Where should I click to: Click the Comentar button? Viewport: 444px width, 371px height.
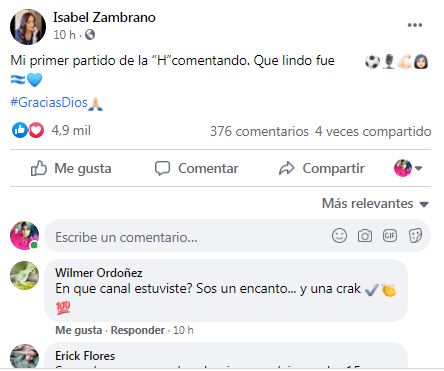point(197,168)
